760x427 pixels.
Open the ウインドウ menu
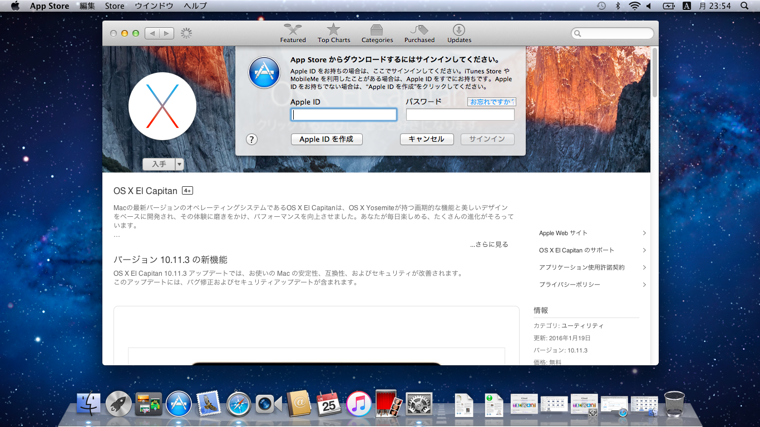pyautogui.click(x=154, y=6)
